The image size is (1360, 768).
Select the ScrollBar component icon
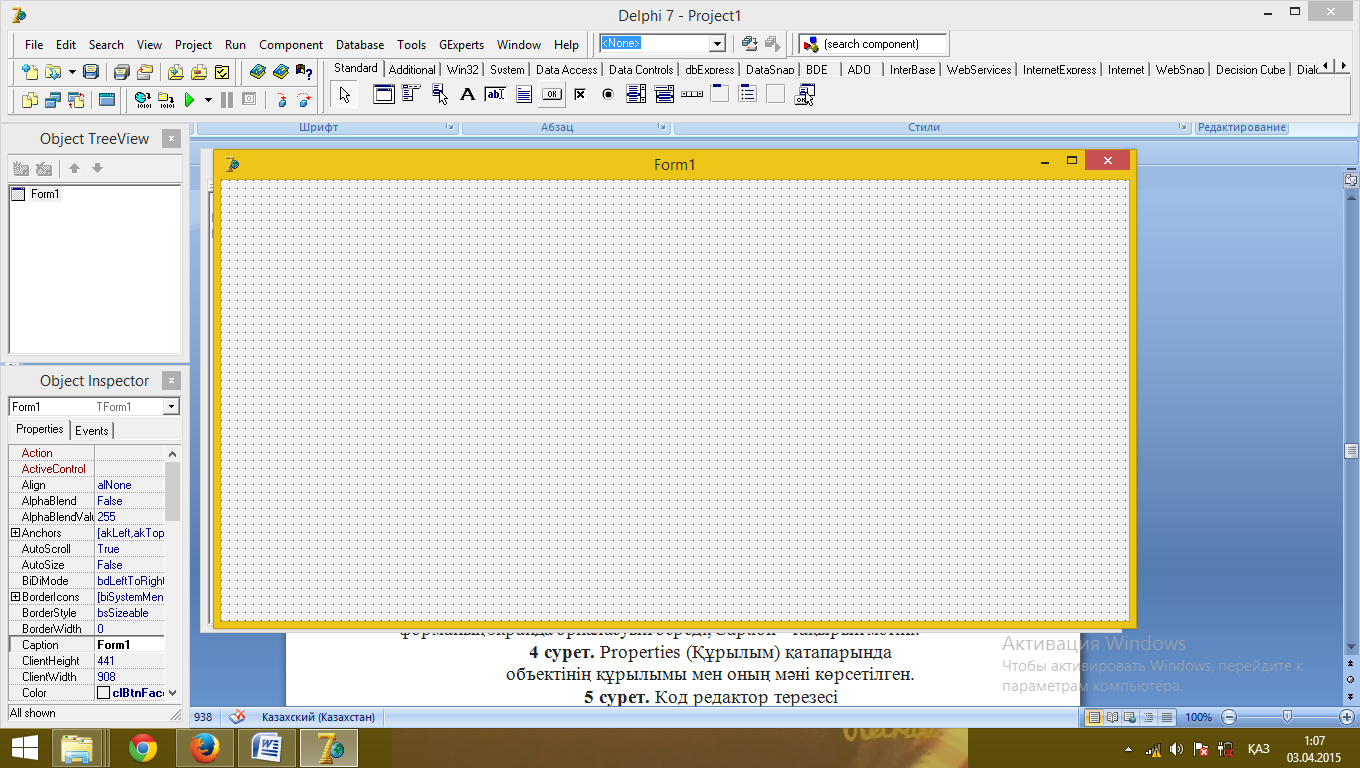[x=691, y=95]
